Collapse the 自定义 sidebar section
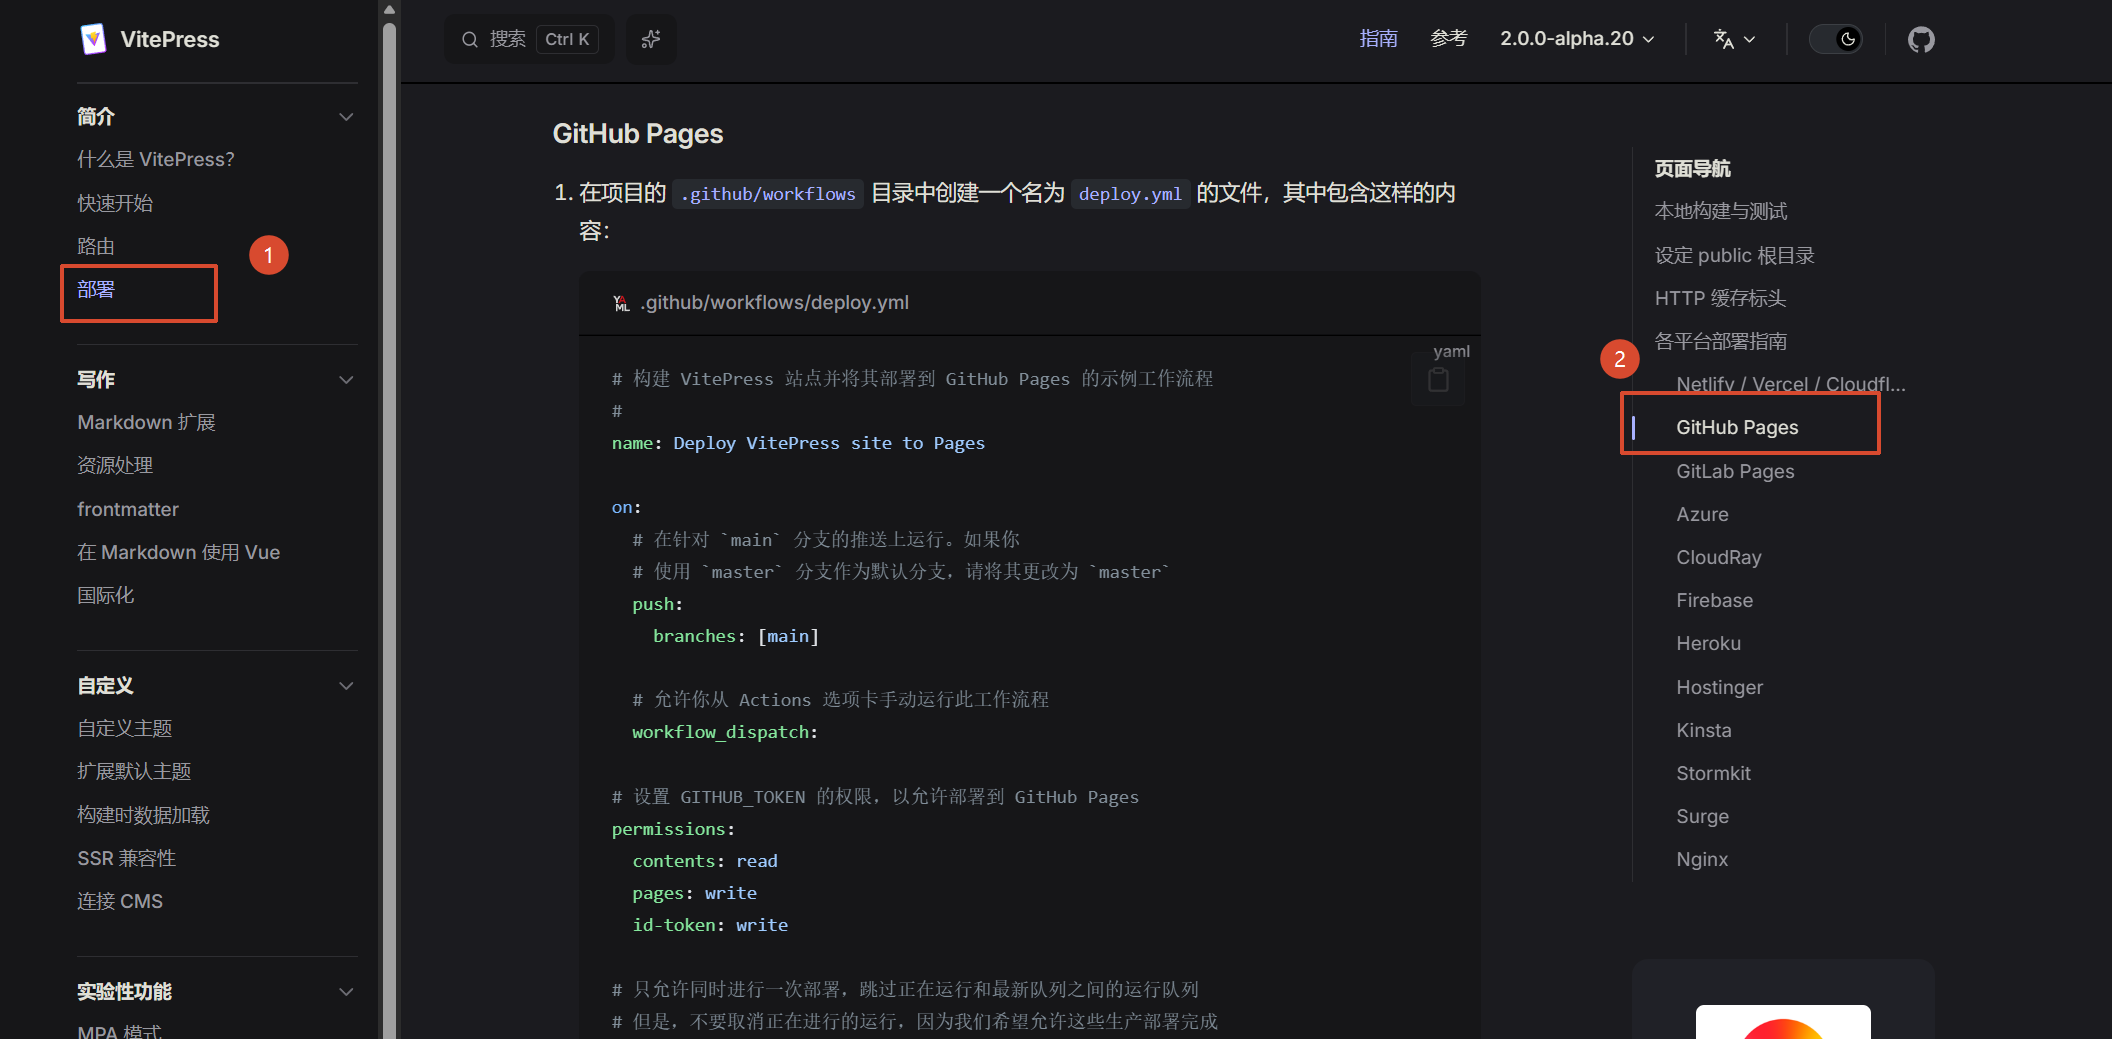The image size is (2112, 1039). pos(346,686)
